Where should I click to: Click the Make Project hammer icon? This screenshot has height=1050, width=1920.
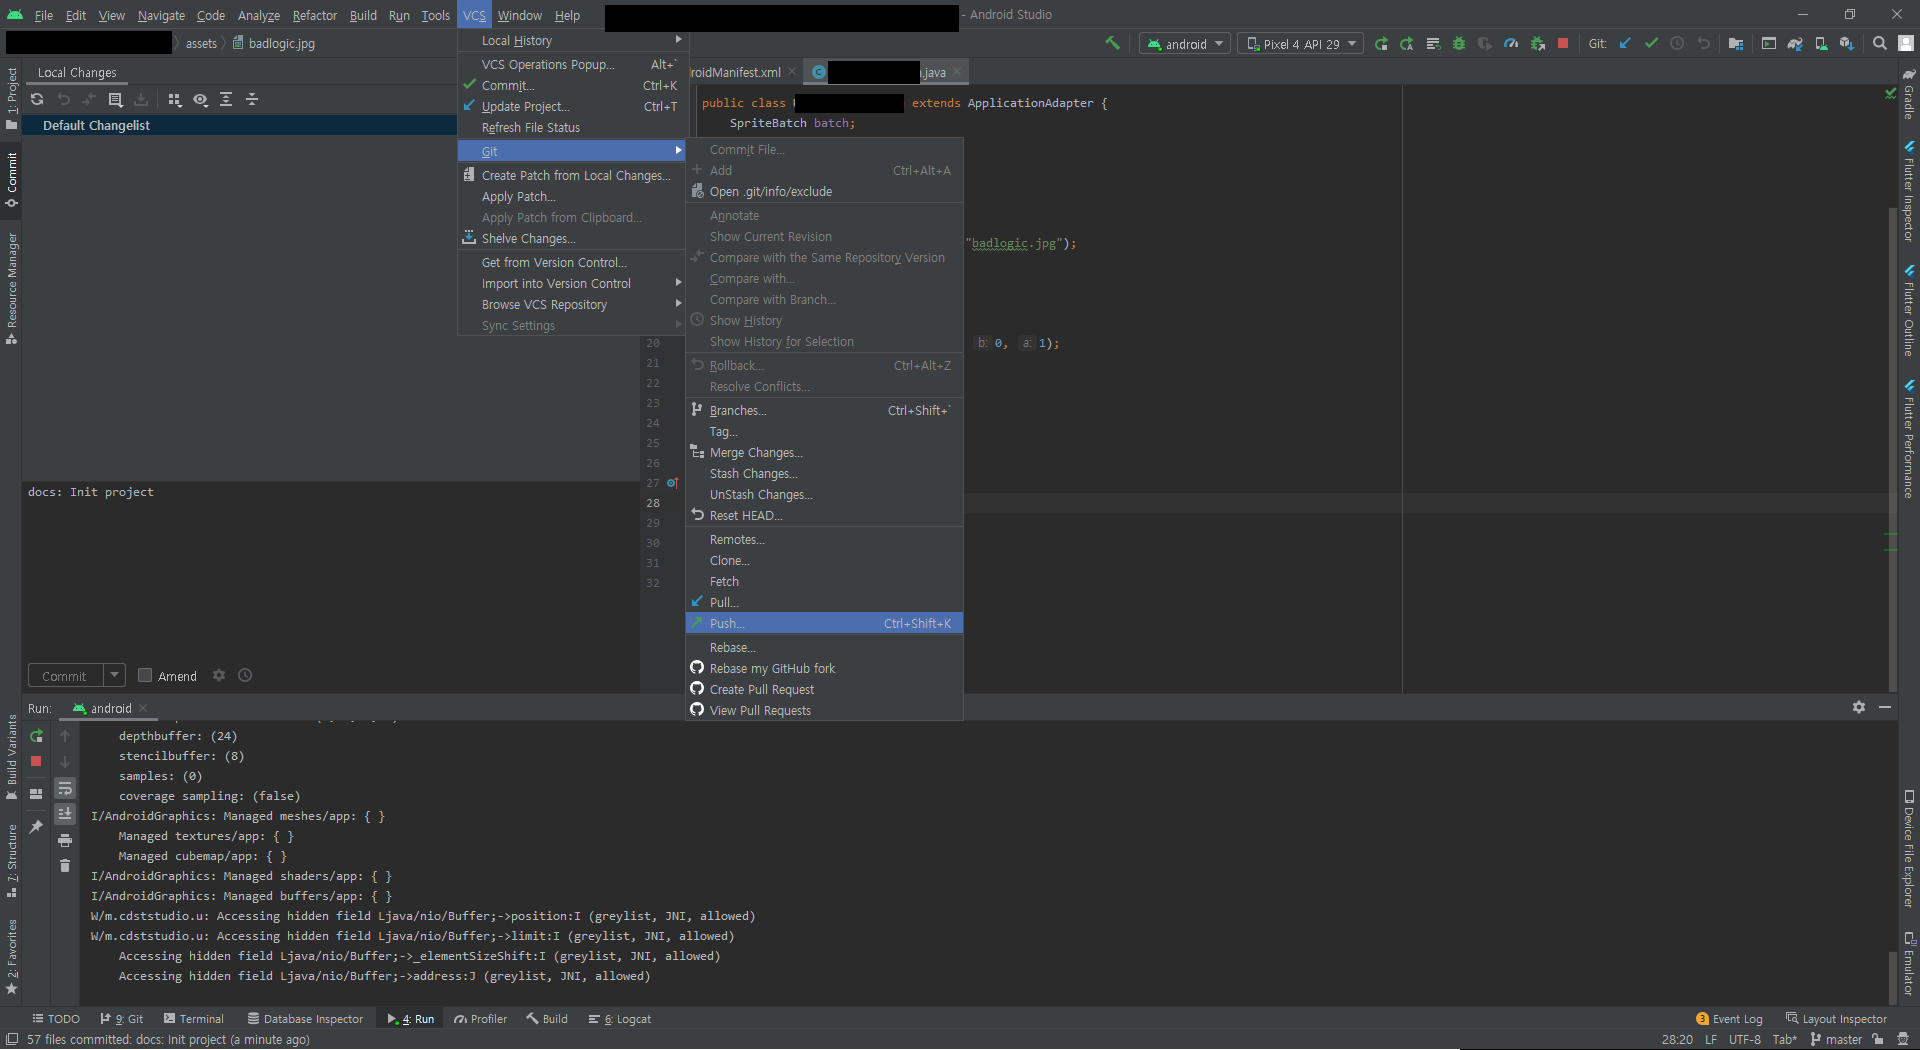pyautogui.click(x=1112, y=43)
